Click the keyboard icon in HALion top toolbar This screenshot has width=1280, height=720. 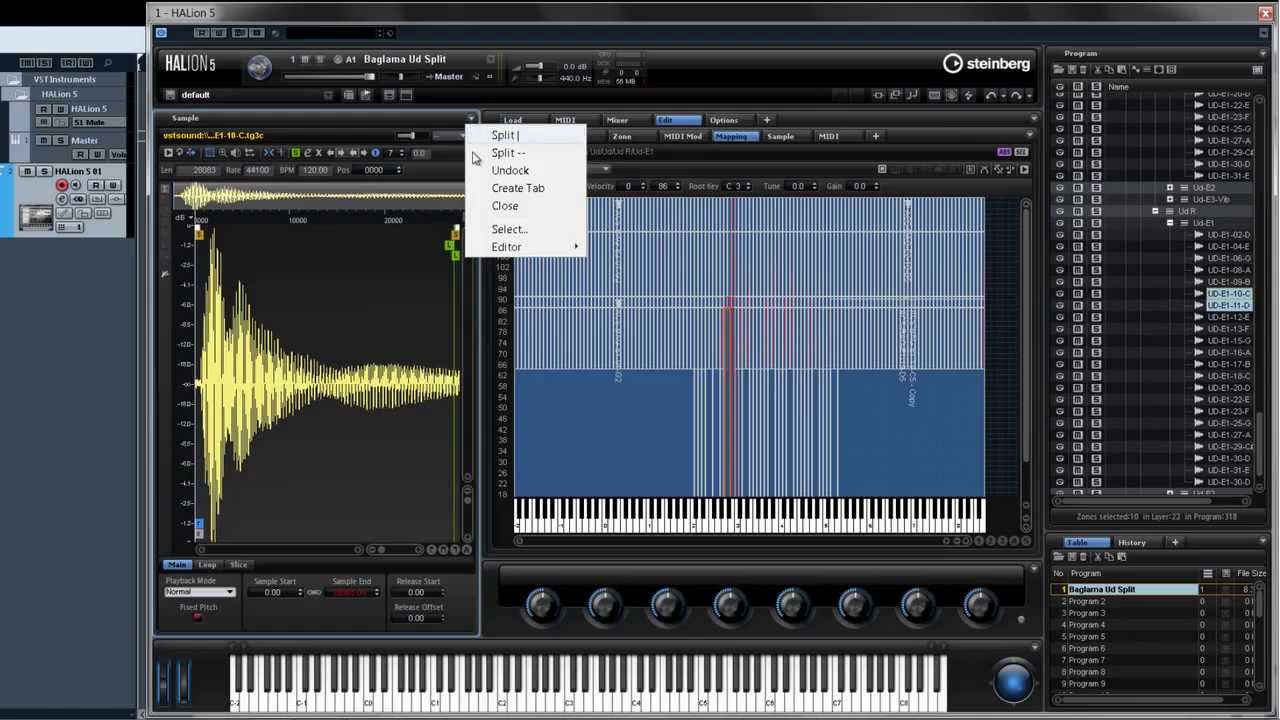pyautogui.click(x=934, y=95)
